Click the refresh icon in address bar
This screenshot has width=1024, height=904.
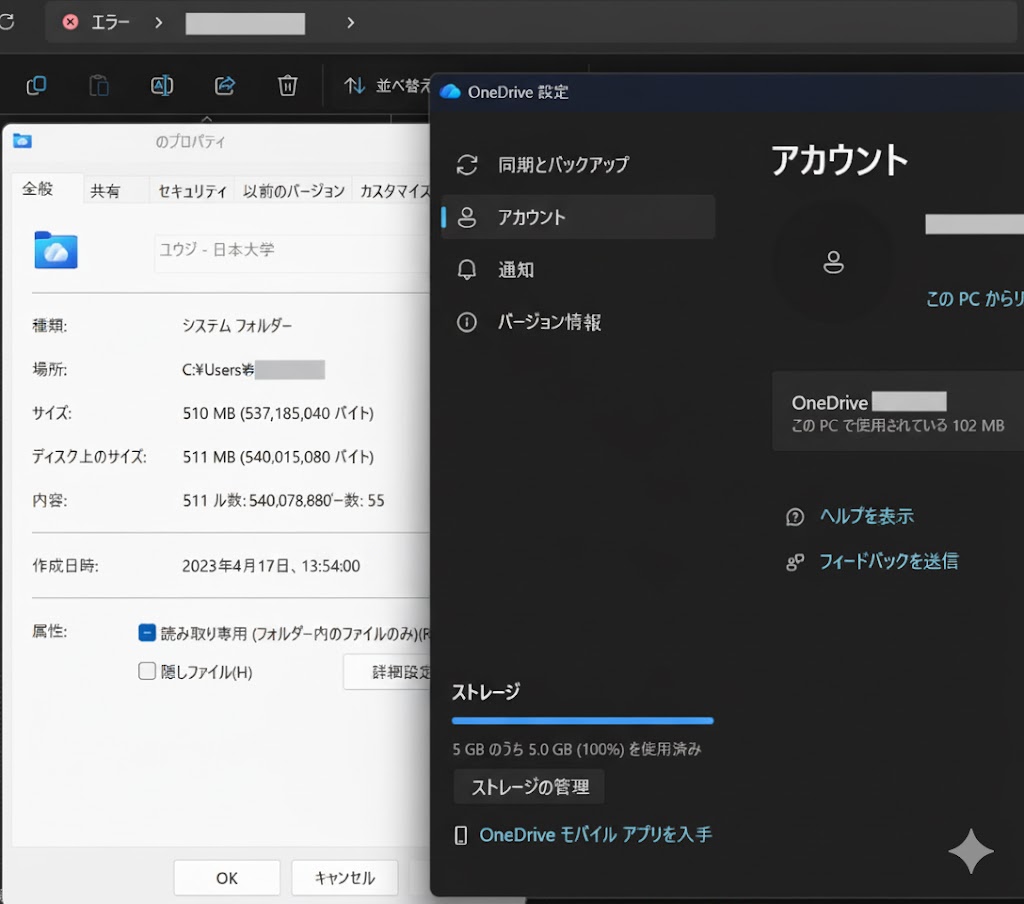(6, 22)
